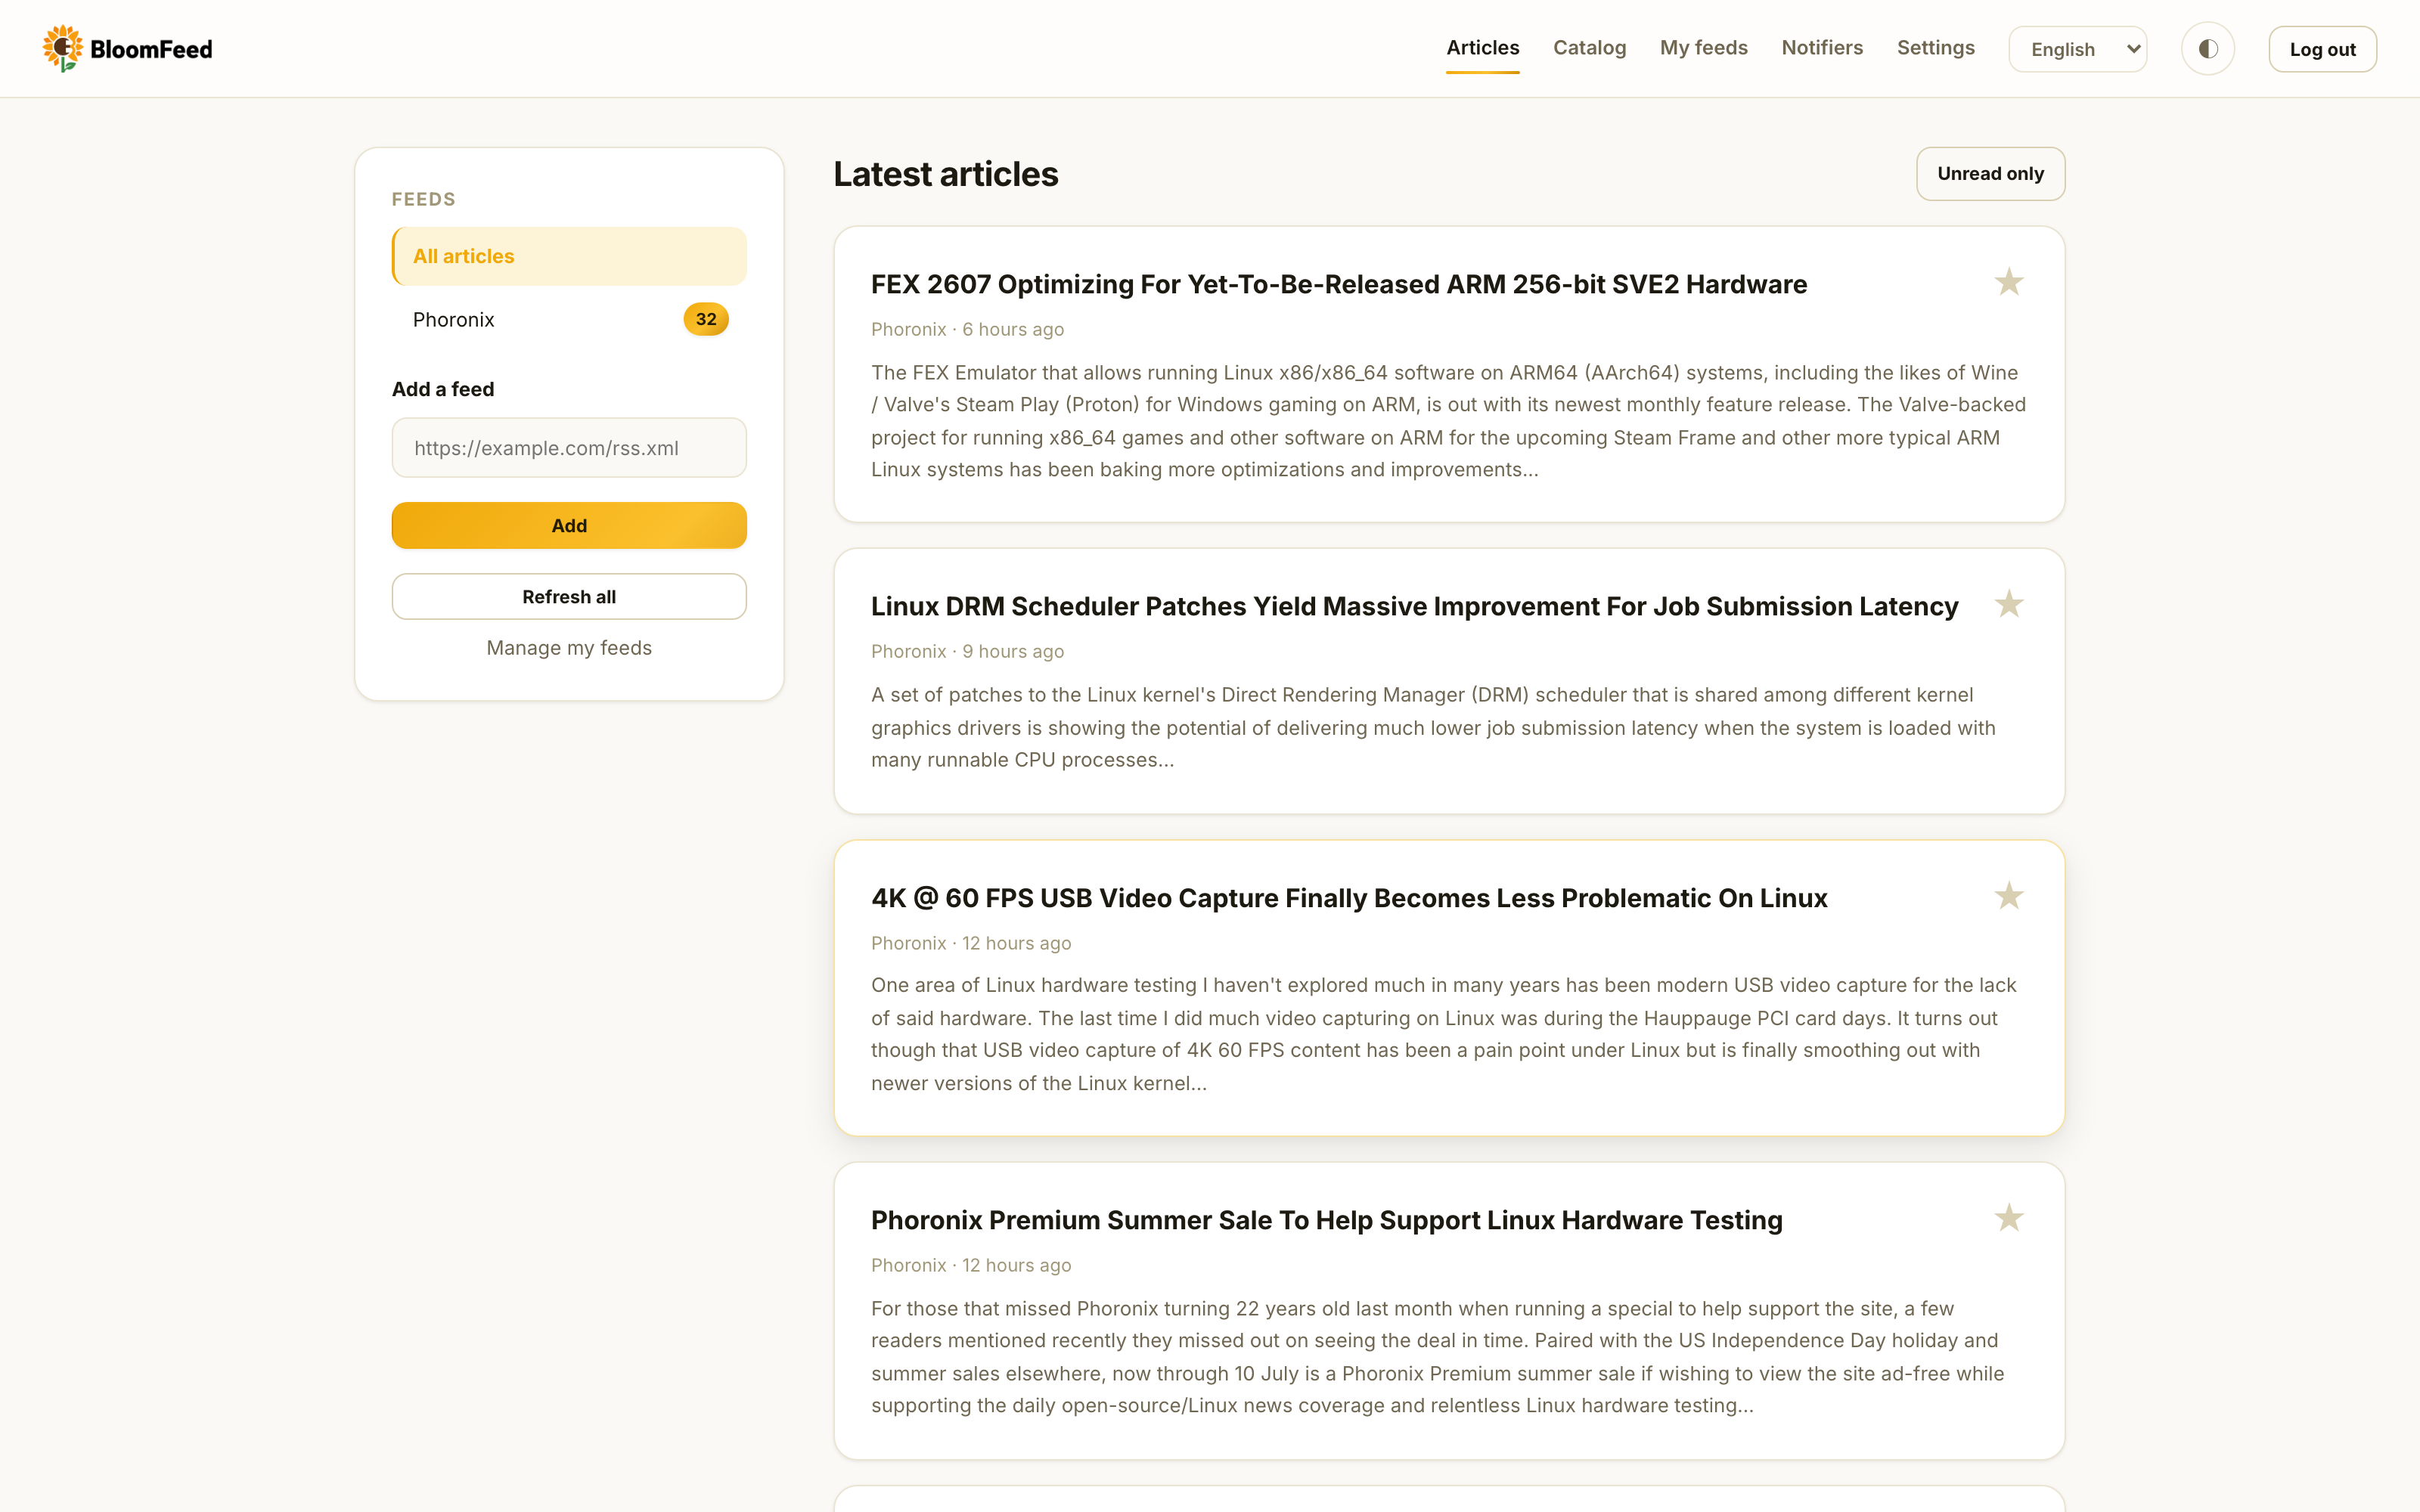Click the "Phoronix · 6 hours ago" metadata
The width and height of the screenshot is (2420, 1512).
point(967,329)
